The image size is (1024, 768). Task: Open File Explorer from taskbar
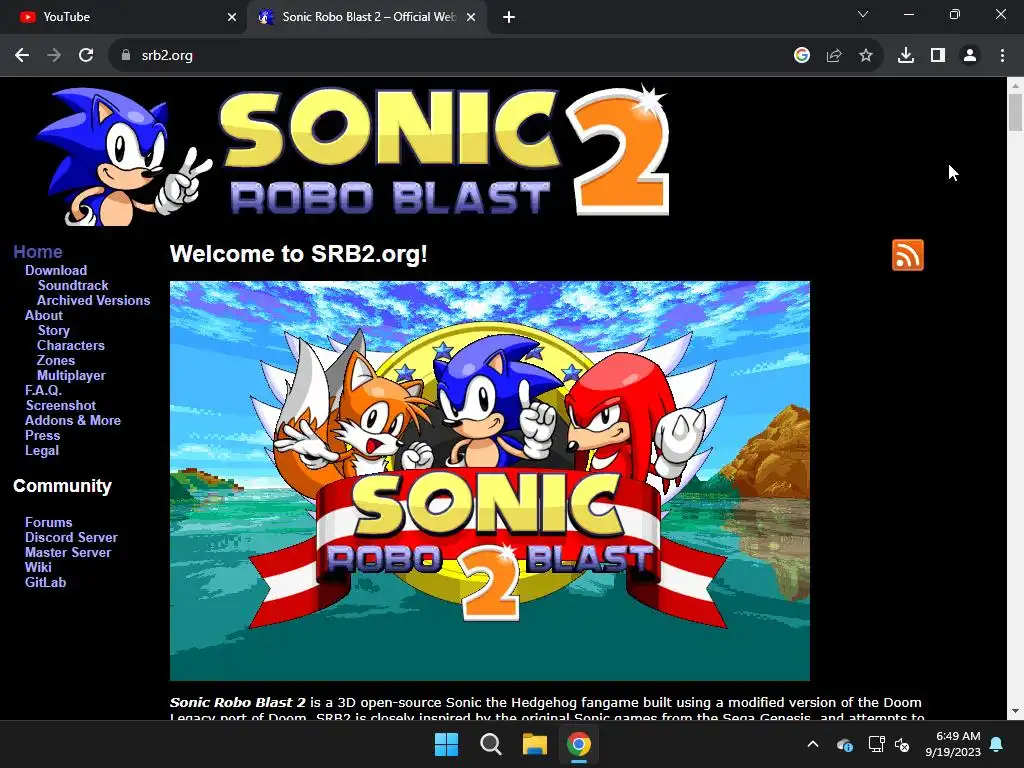[534, 744]
